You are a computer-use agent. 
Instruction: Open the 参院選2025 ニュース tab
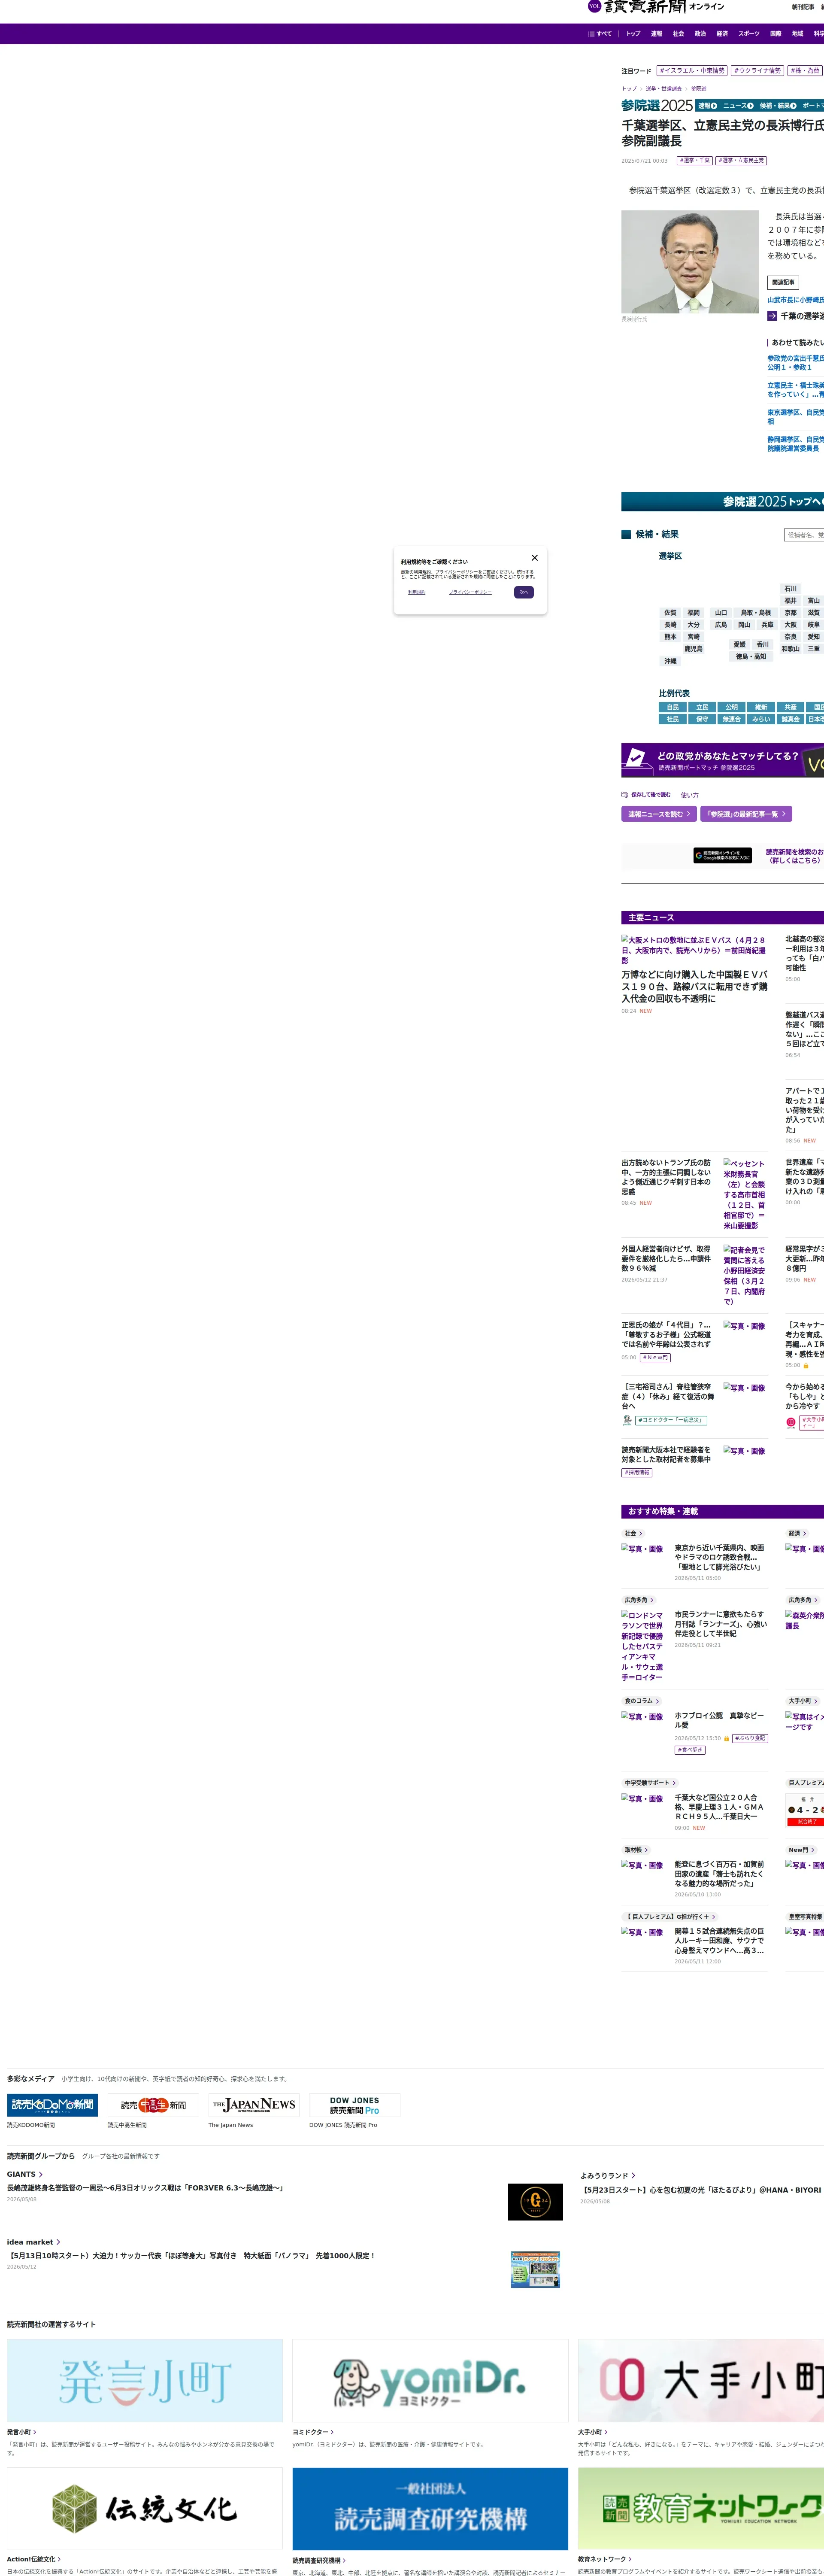click(738, 106)
